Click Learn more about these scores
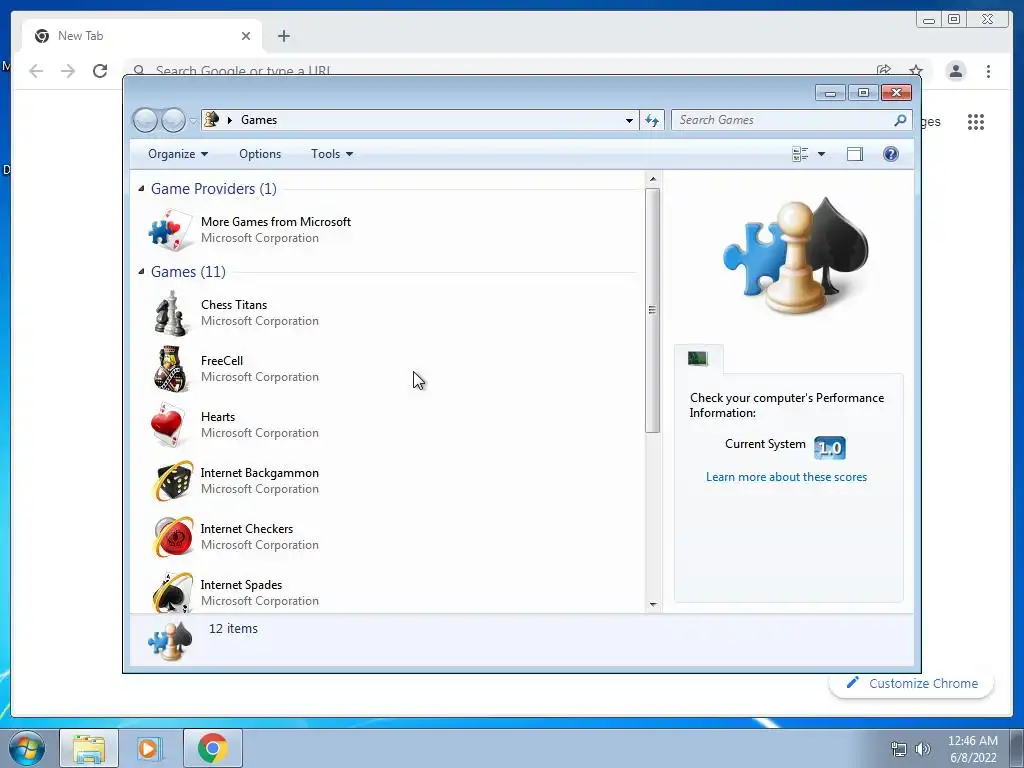This screenshot has height=768, width=1024. (x=786, y=477)
